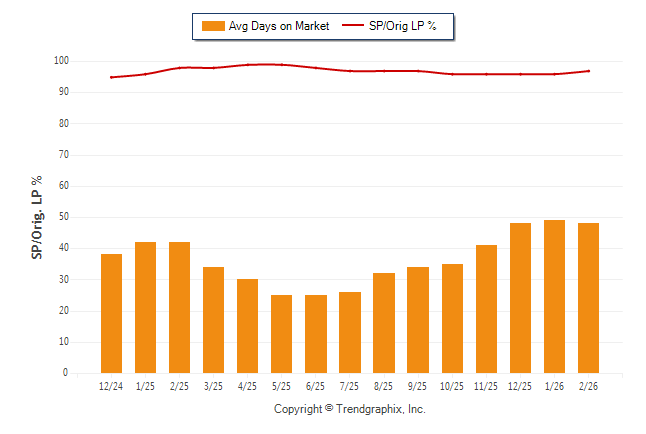Select the 2/25 orange bar
646x434 pixels.
point(179,307)
